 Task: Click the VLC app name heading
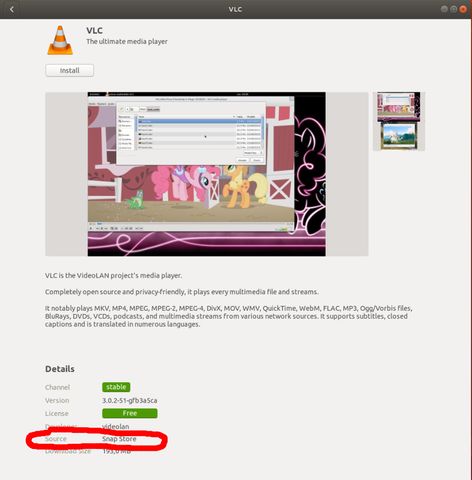94,30
